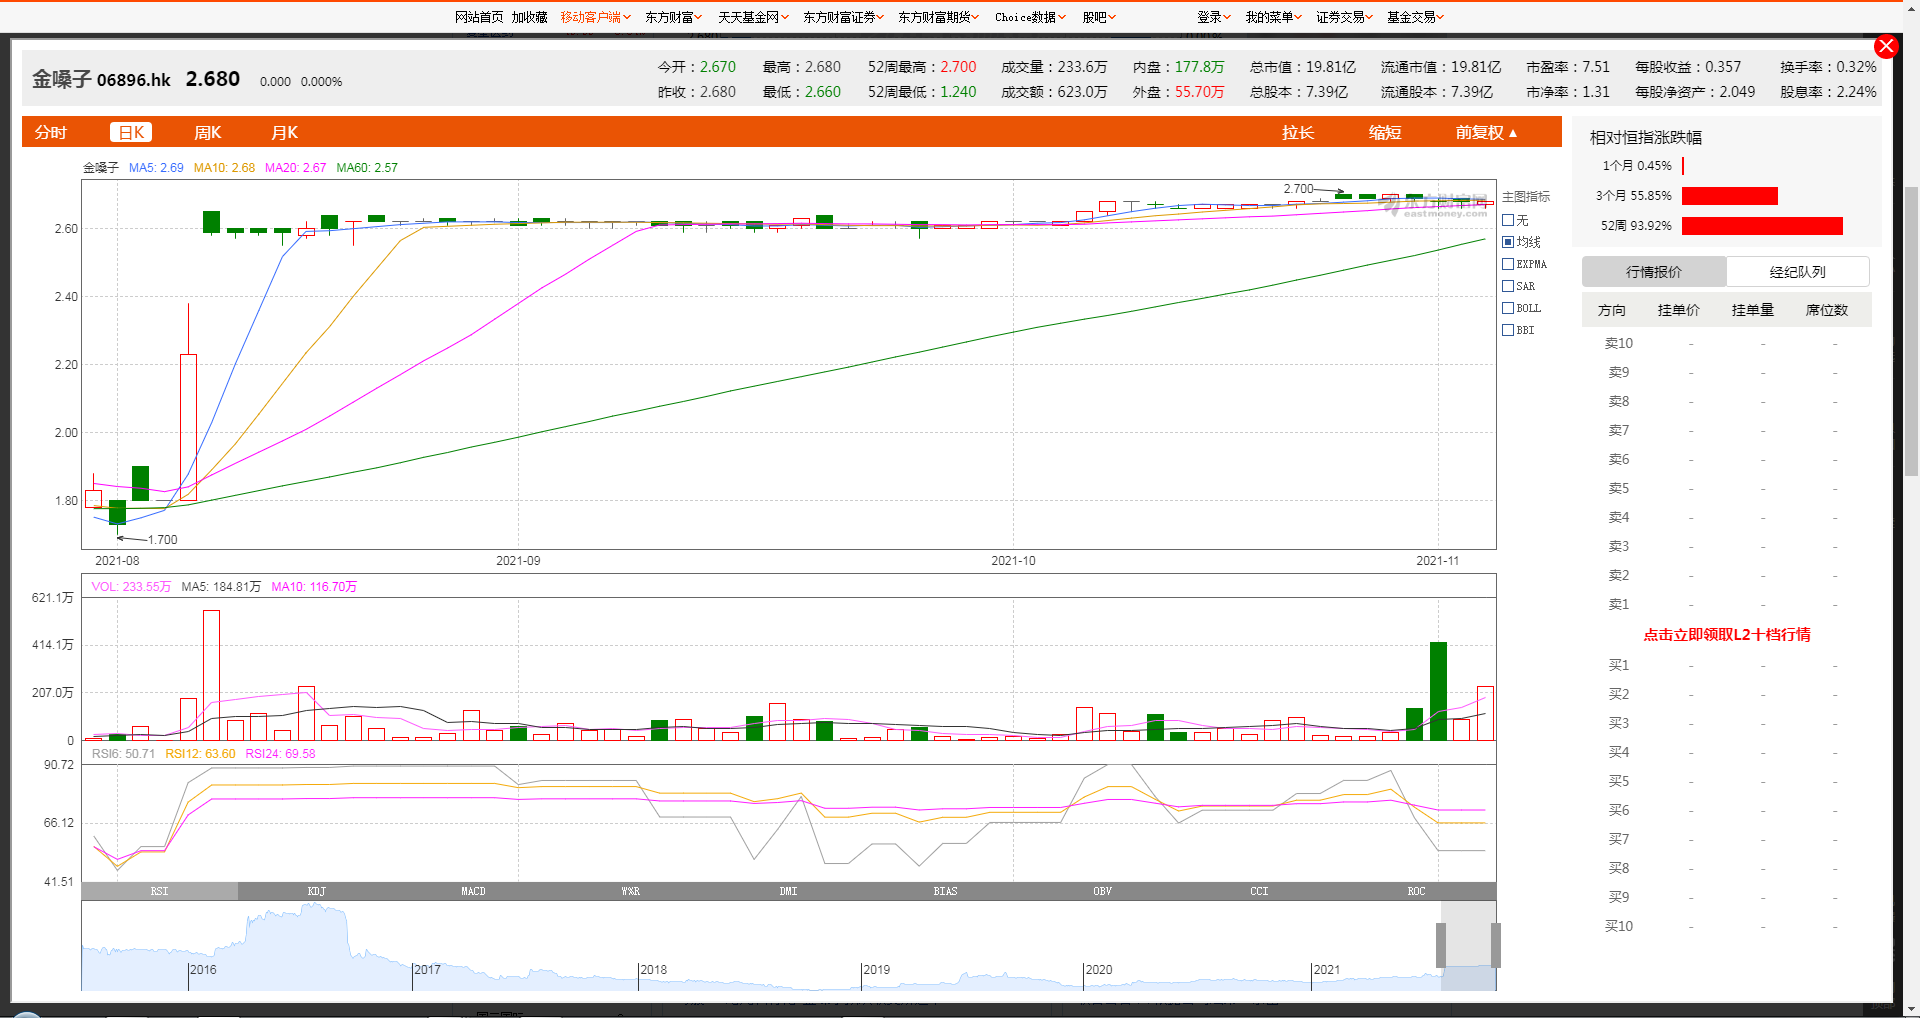Screen dimensions: 1920x1018
Task: Click the 2019 marker in timeline overview
Action: point(876,969)
